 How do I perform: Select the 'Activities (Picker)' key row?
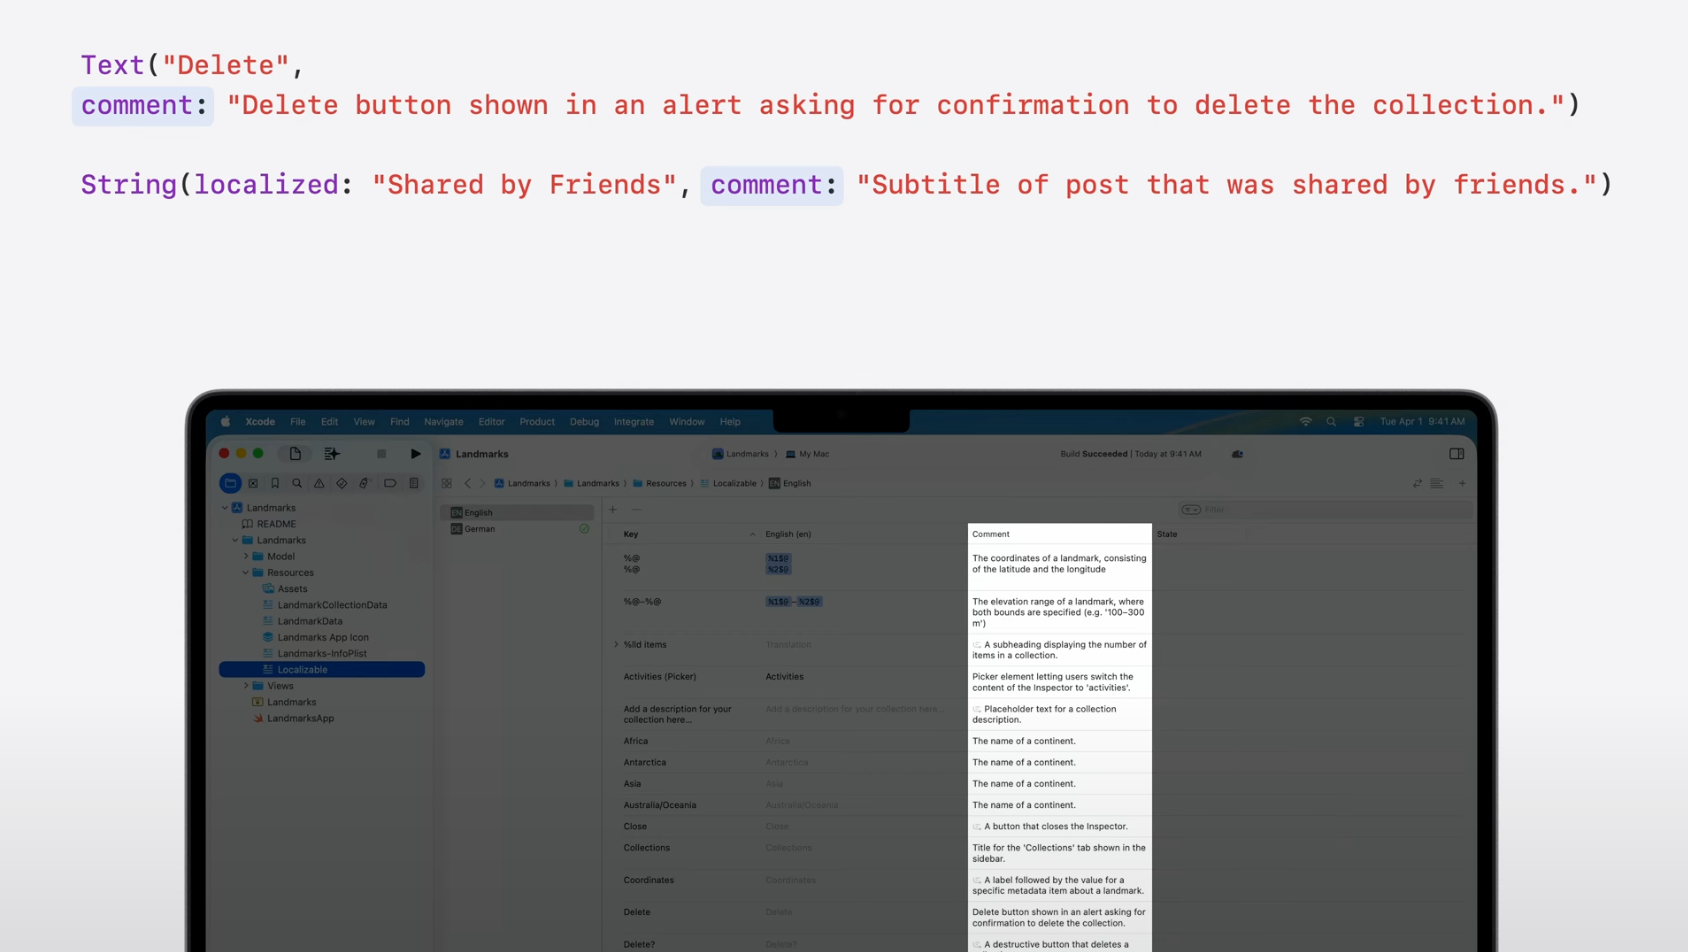click(660, 677)
